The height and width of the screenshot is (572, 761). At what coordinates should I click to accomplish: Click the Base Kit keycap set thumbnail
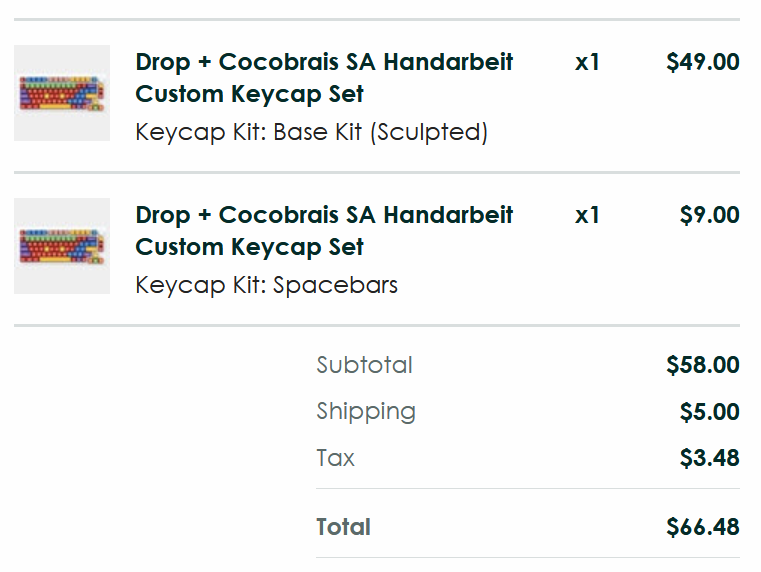(62, 93)
